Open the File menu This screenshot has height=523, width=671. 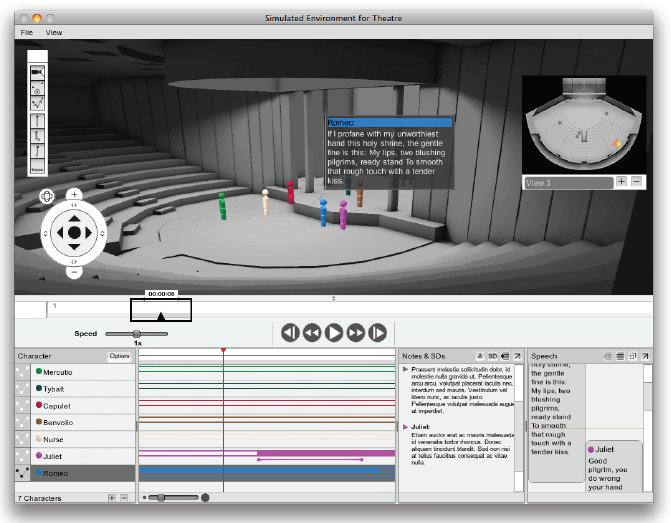26,33
